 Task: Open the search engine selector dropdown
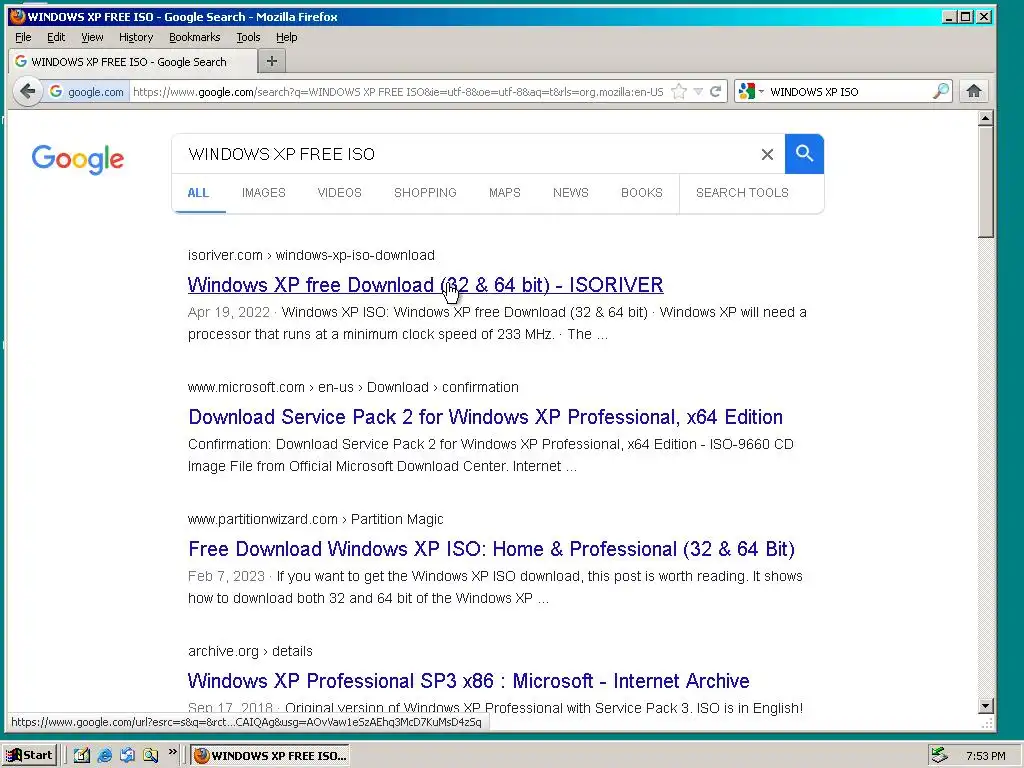[750, 91]
